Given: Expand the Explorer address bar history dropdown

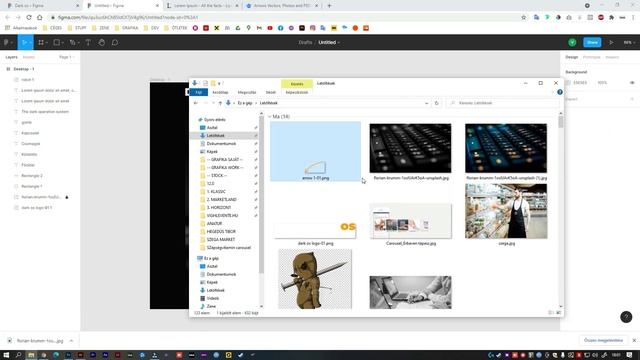Looking at the screenshot, I should 427,103.
